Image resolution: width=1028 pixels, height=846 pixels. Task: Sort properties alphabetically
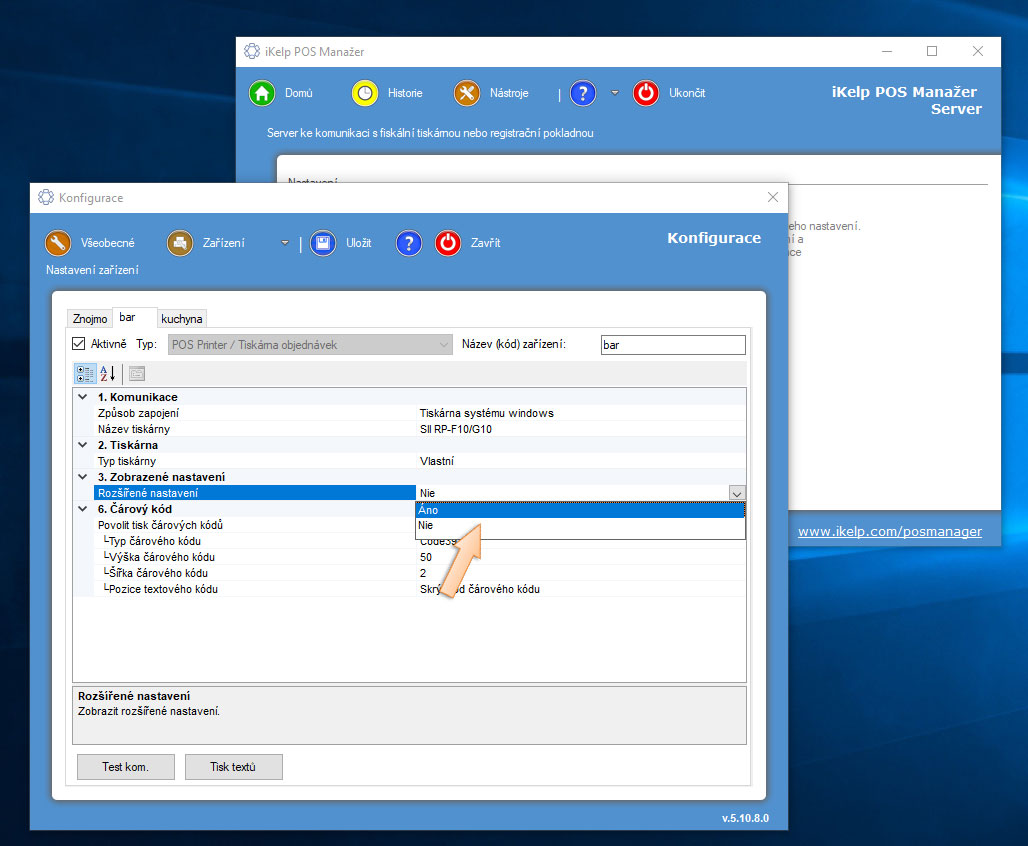[108, 374]
